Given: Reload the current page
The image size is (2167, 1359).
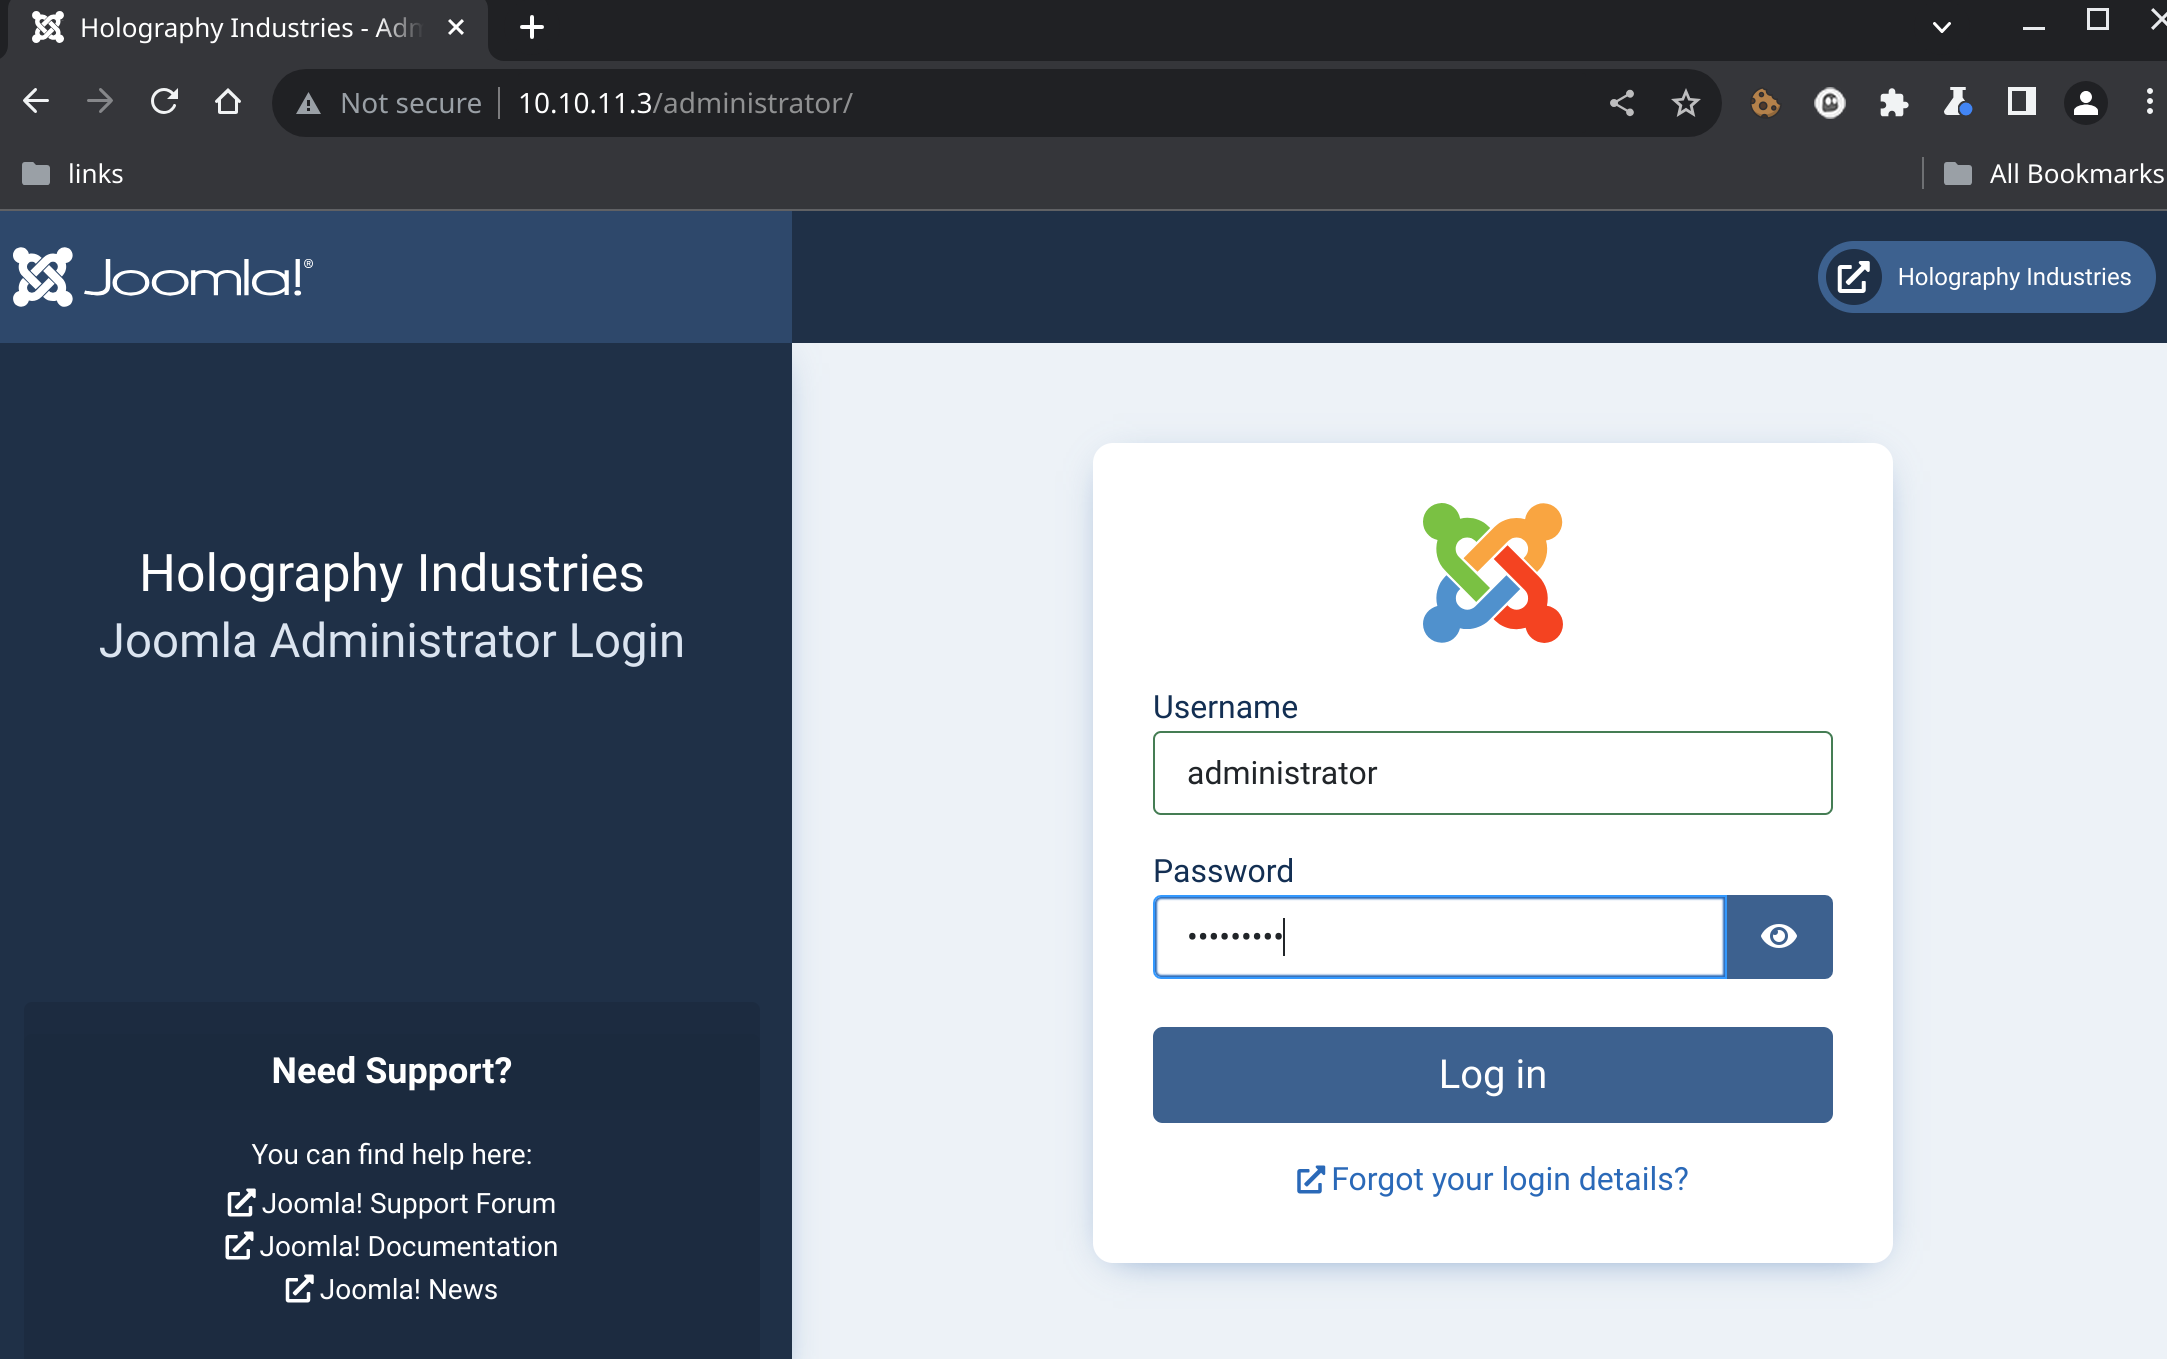Looking at the screenshot, I should (x=164, y=102).
